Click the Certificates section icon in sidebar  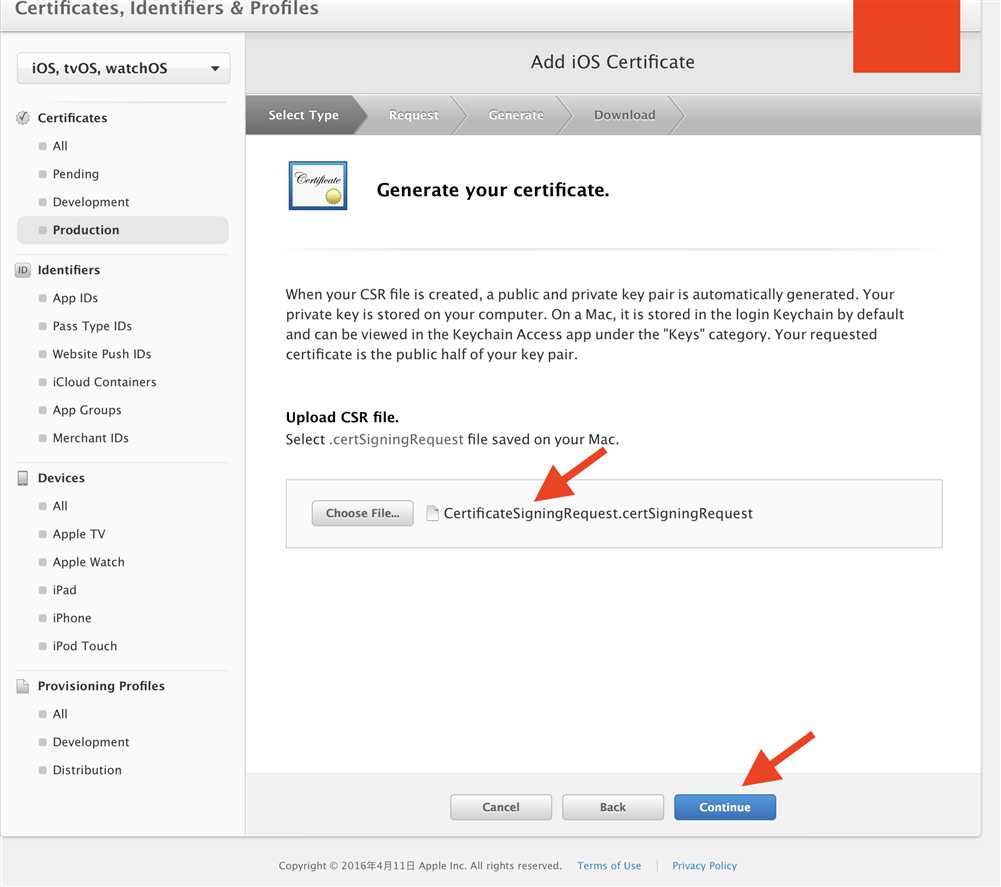tap(23, 118)
